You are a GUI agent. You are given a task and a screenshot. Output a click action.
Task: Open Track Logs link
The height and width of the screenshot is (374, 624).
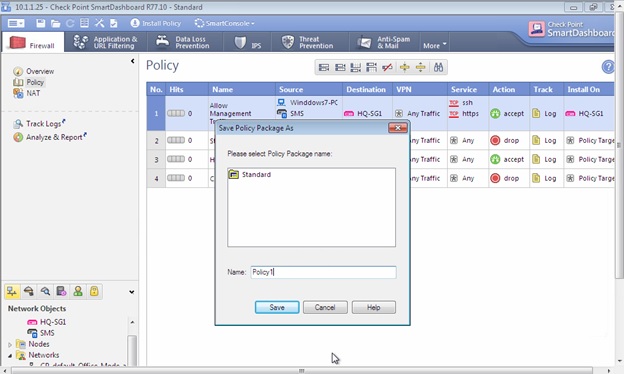click(43, 124)
